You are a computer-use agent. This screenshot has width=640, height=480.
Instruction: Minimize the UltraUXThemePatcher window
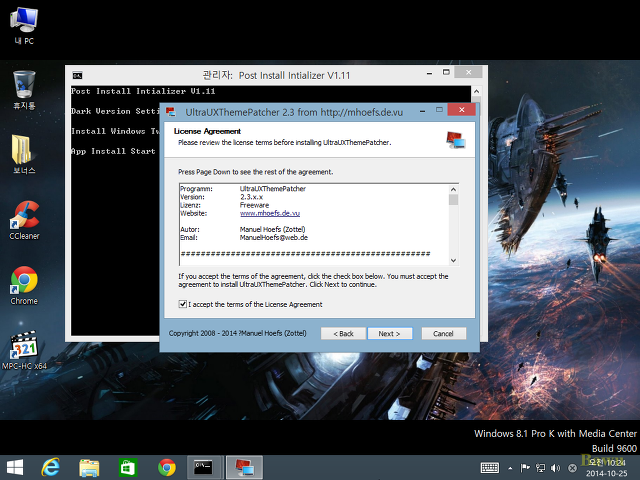423,111
